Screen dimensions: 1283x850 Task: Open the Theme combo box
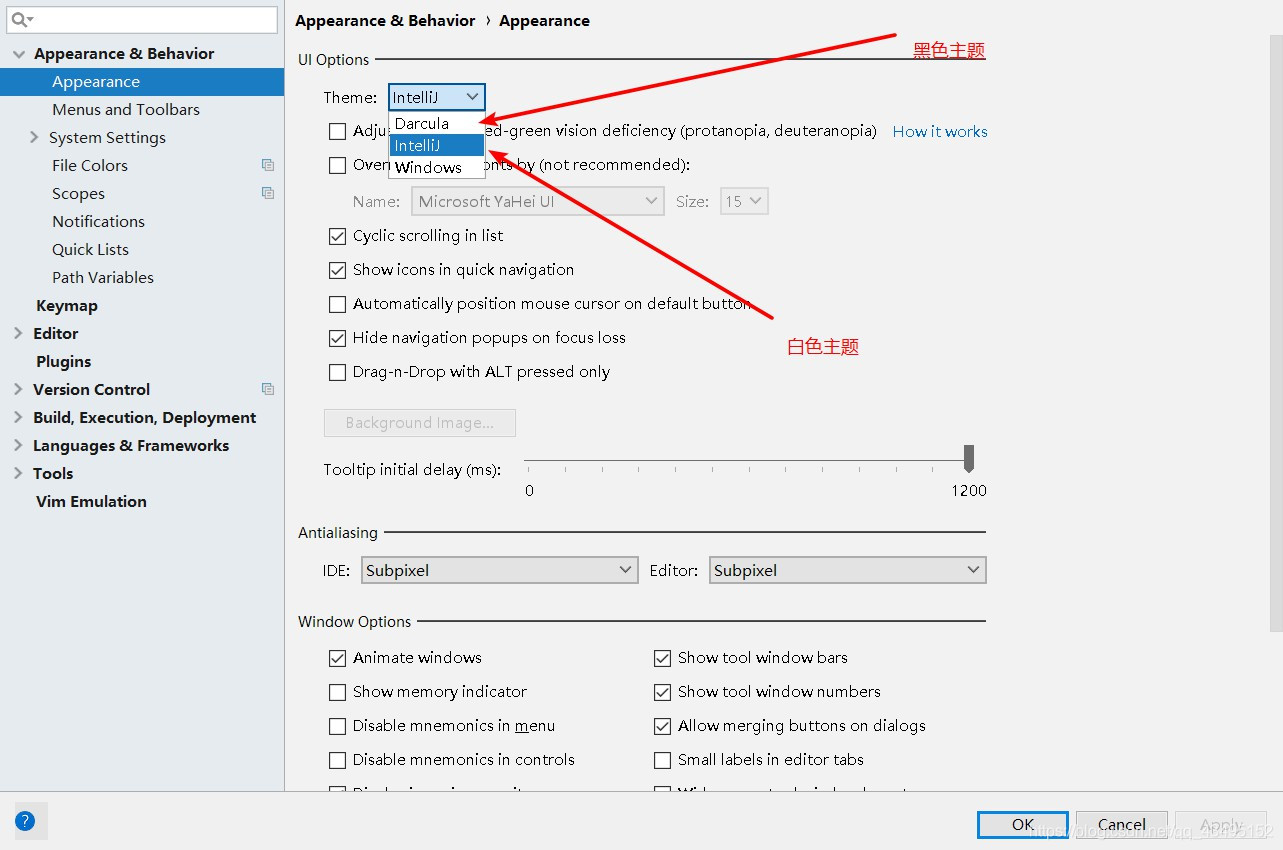437,97
